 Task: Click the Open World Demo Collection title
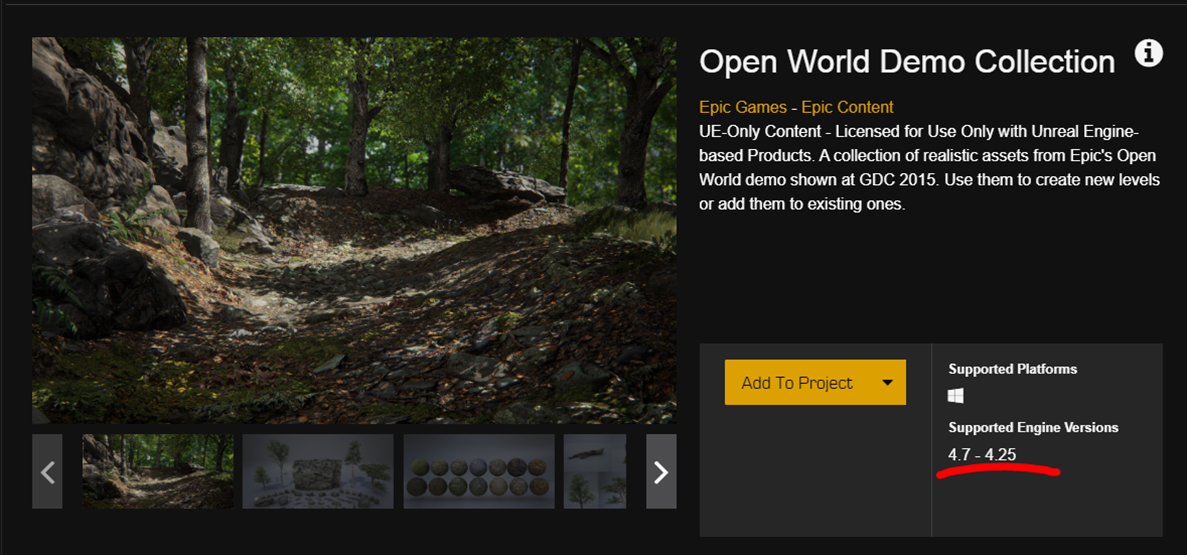907,62
